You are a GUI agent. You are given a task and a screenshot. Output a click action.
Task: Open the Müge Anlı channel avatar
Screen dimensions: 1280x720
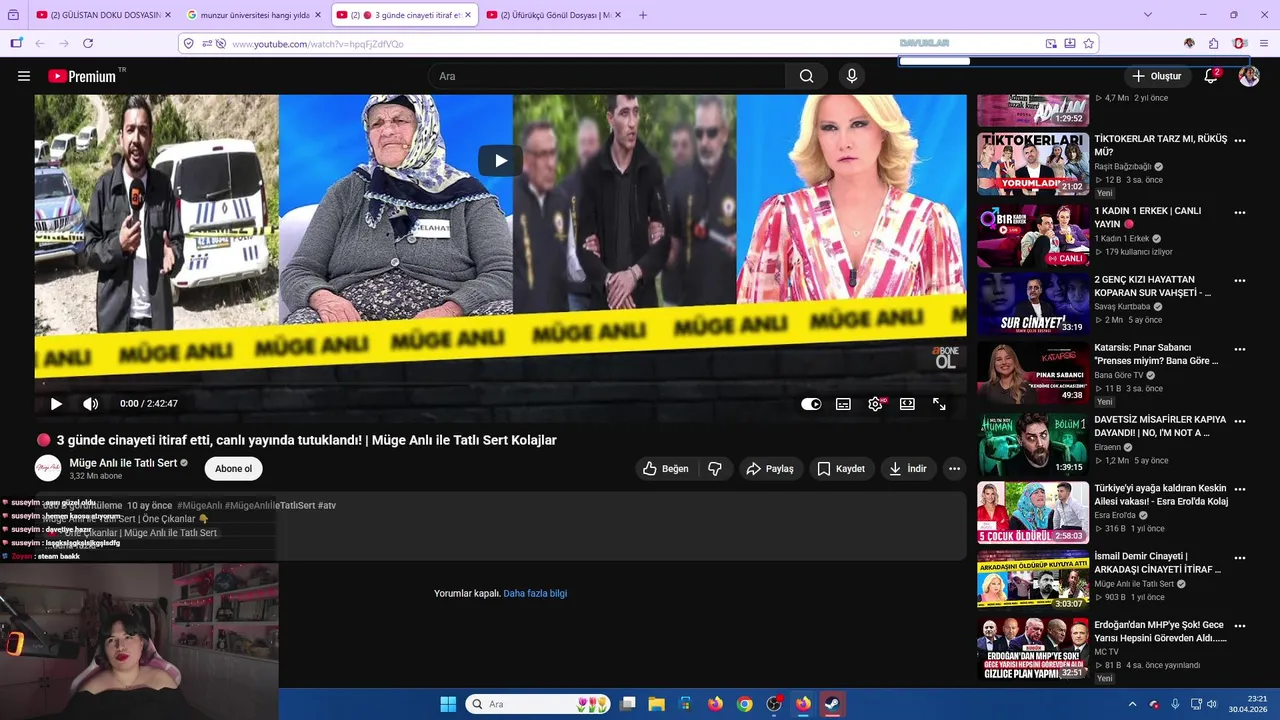48,468
